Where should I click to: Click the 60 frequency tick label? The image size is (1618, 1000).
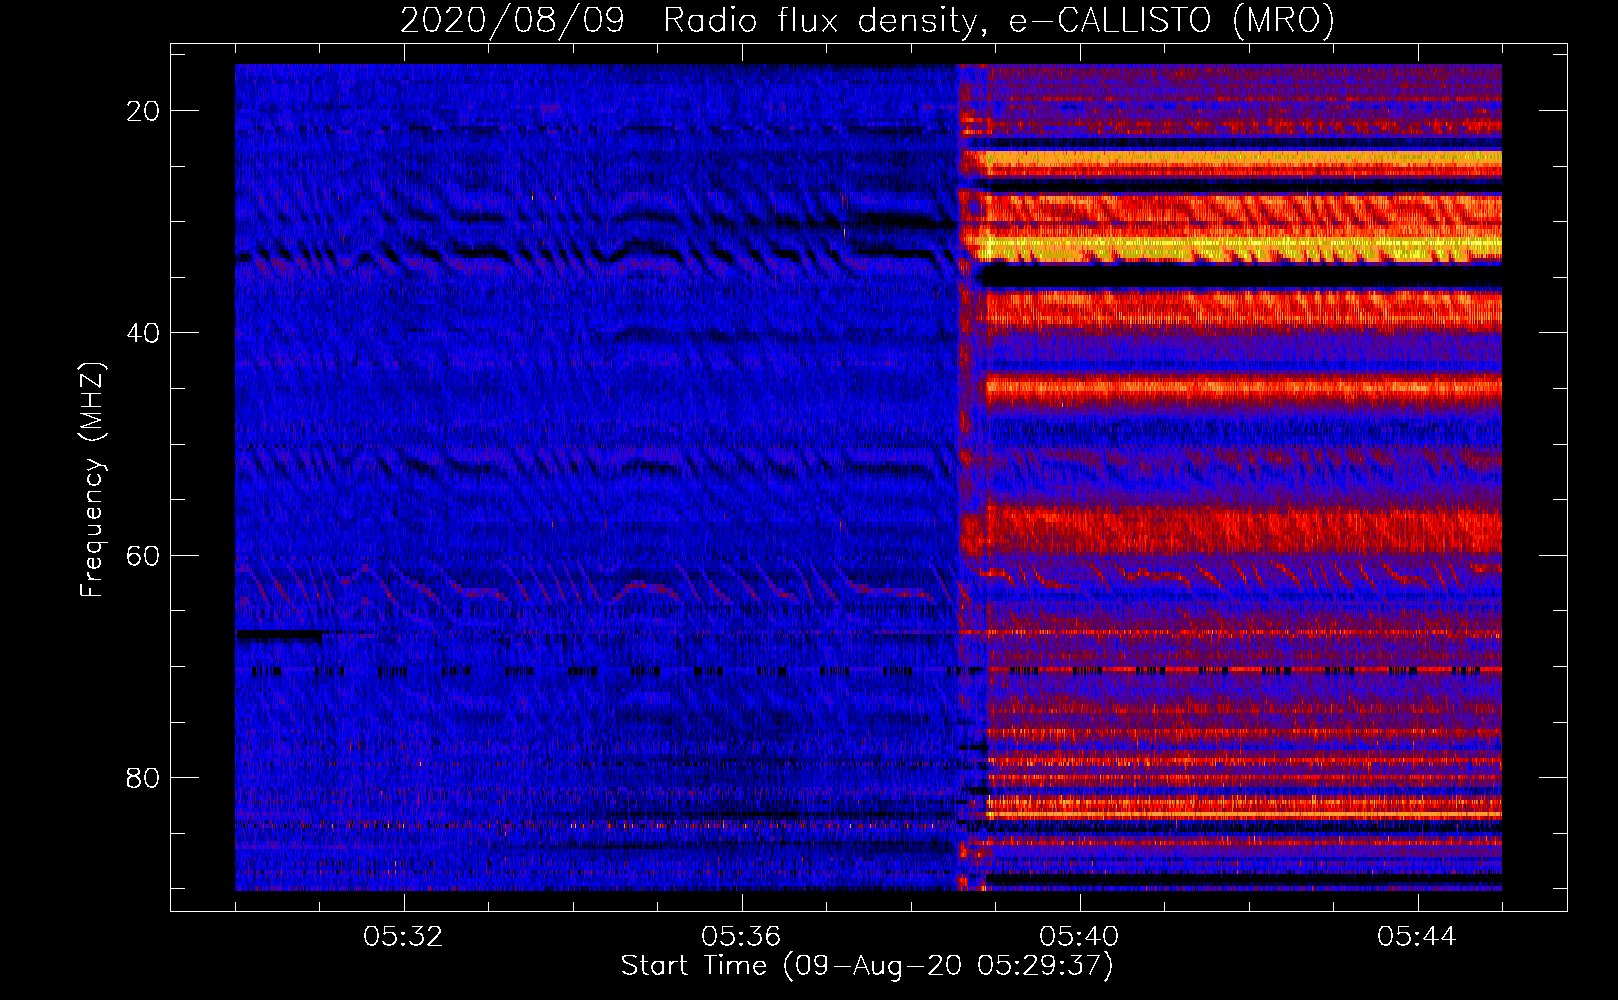pos(143,555)
